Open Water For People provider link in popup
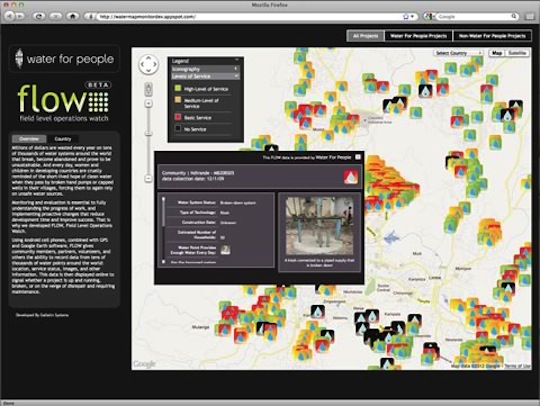 (333, 157)
